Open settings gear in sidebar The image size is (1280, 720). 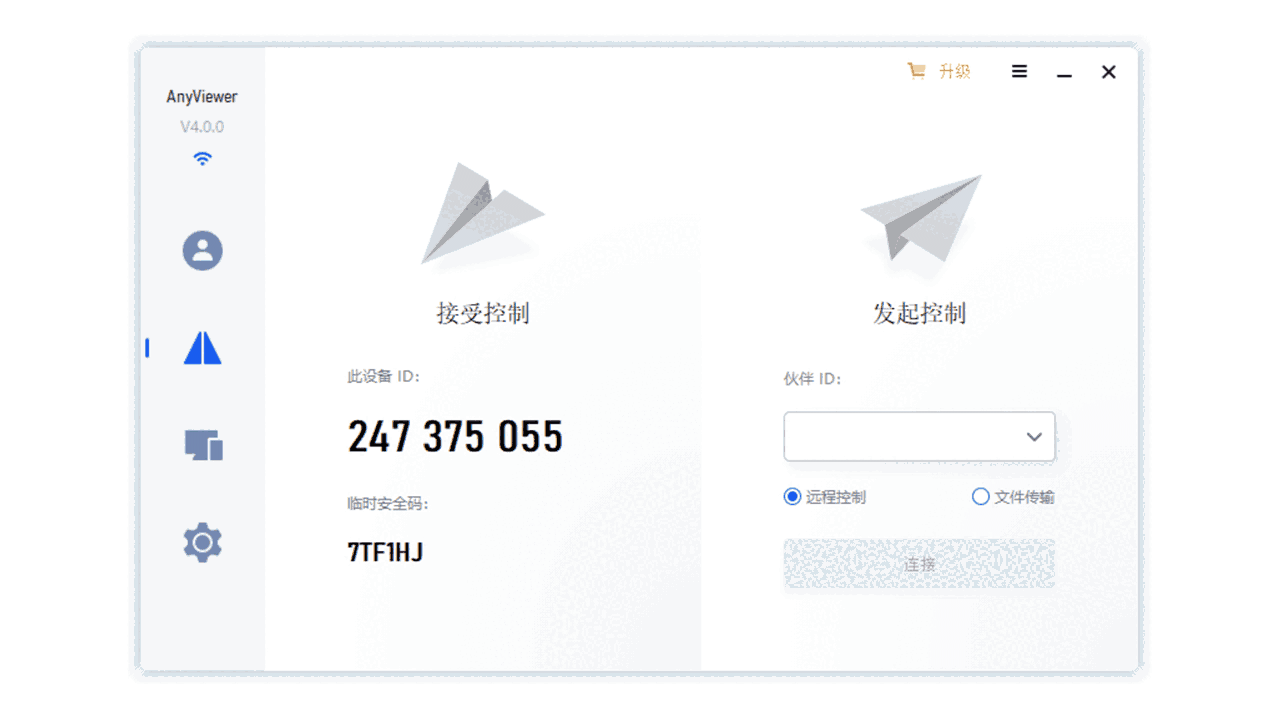(x=202, y=542)
